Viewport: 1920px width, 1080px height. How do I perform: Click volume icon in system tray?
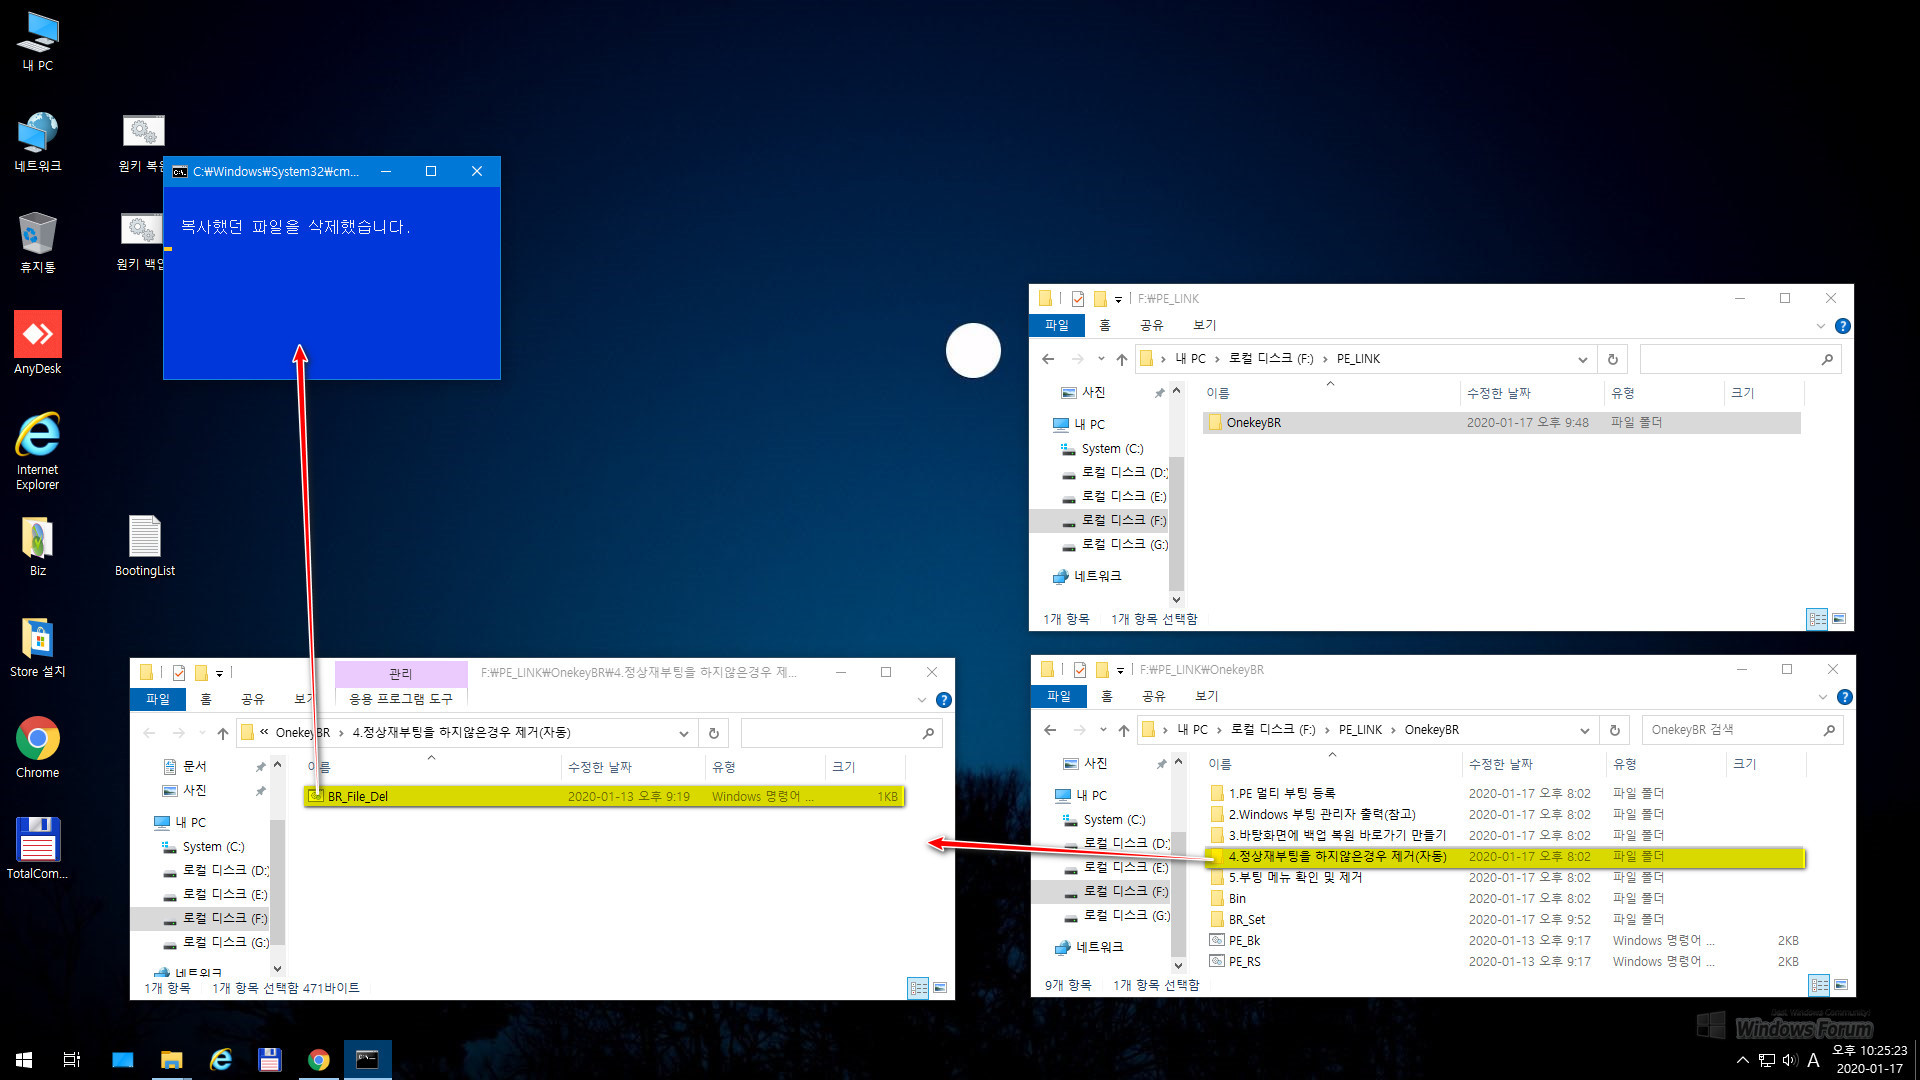coord(1789,1060)
